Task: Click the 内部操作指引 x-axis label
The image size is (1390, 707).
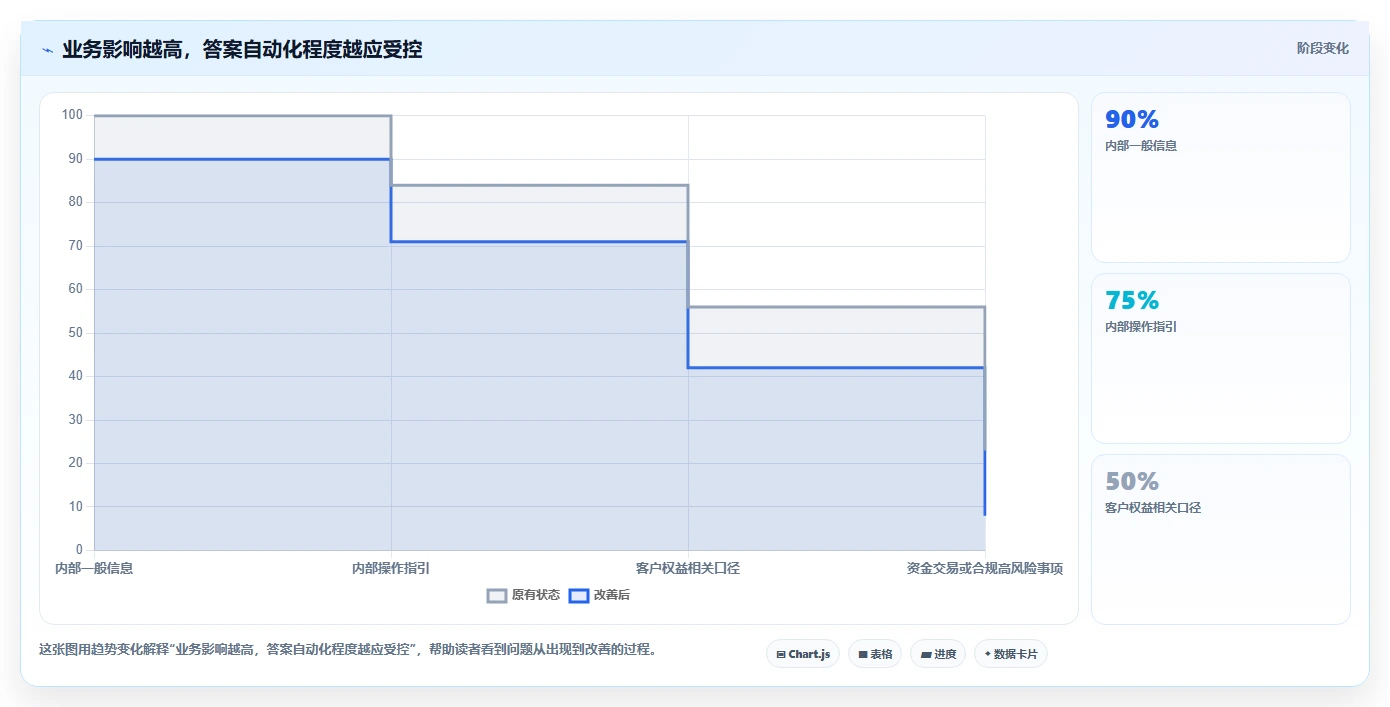Action: 391,568
